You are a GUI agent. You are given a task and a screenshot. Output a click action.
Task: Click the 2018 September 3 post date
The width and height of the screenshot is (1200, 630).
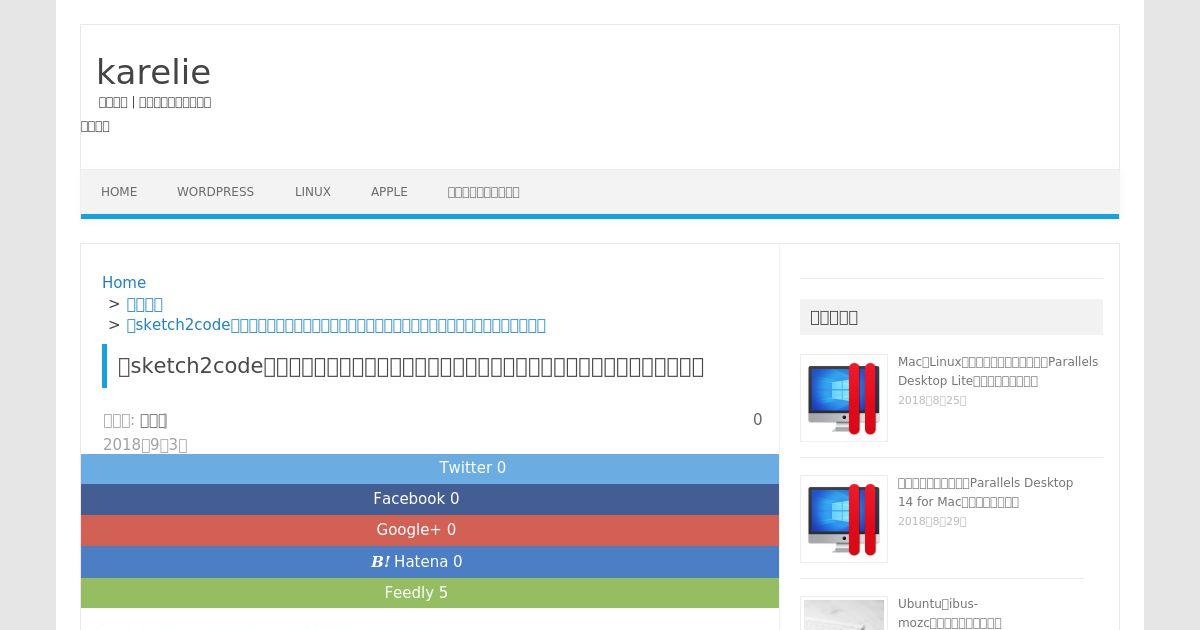point(145,445)
